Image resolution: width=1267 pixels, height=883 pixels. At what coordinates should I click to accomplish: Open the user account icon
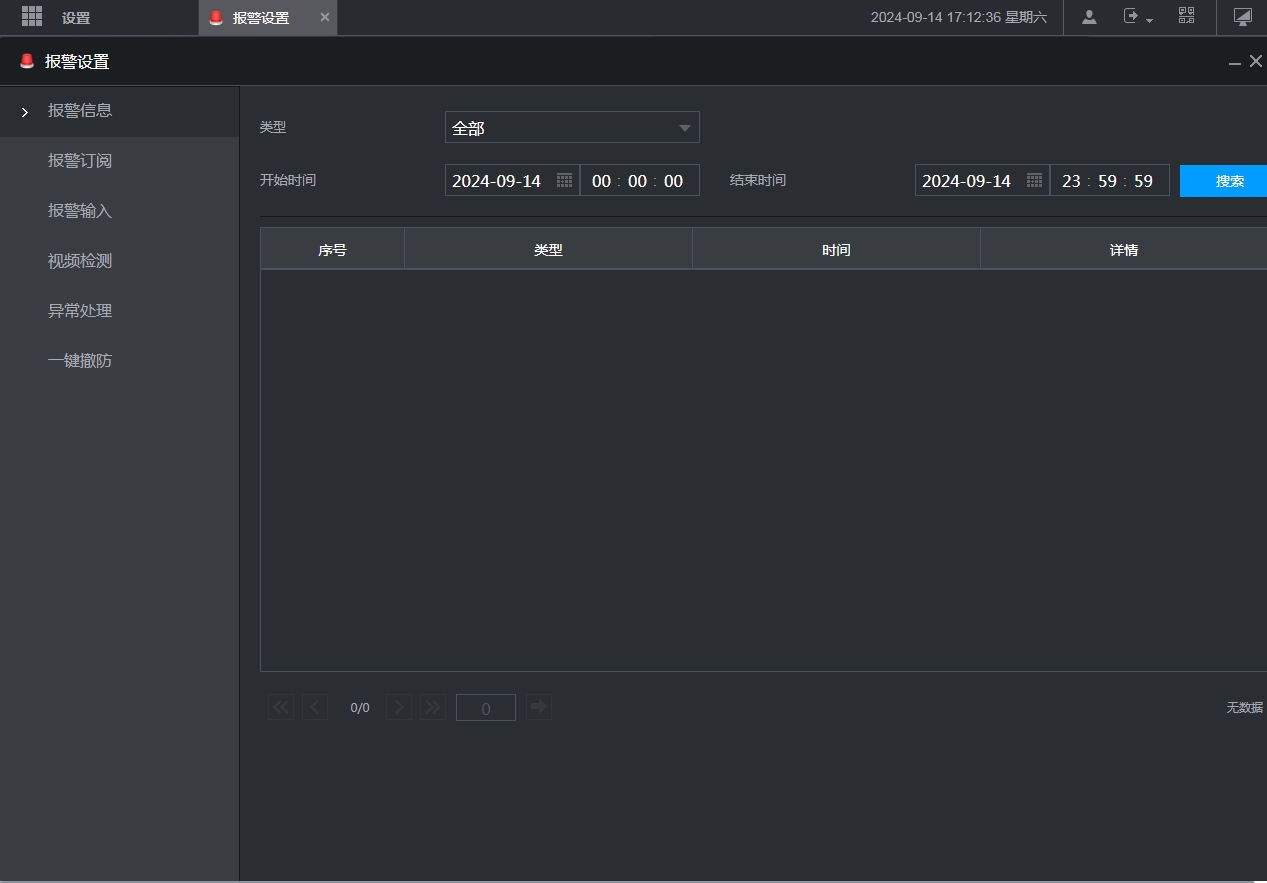click(1089, 16)
